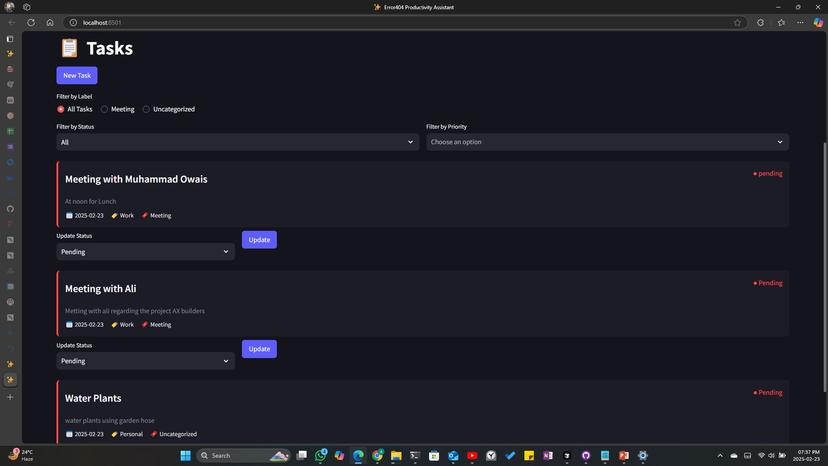Viewport: 828px width, 466px height.
Task: Open YouTube icon in the taskbar
Action: (472, 456)
